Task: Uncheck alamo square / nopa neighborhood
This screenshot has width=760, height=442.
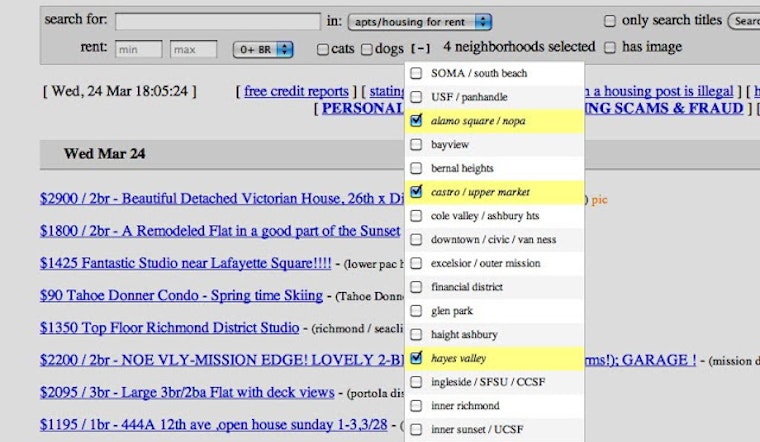Action: coord(416,120)
